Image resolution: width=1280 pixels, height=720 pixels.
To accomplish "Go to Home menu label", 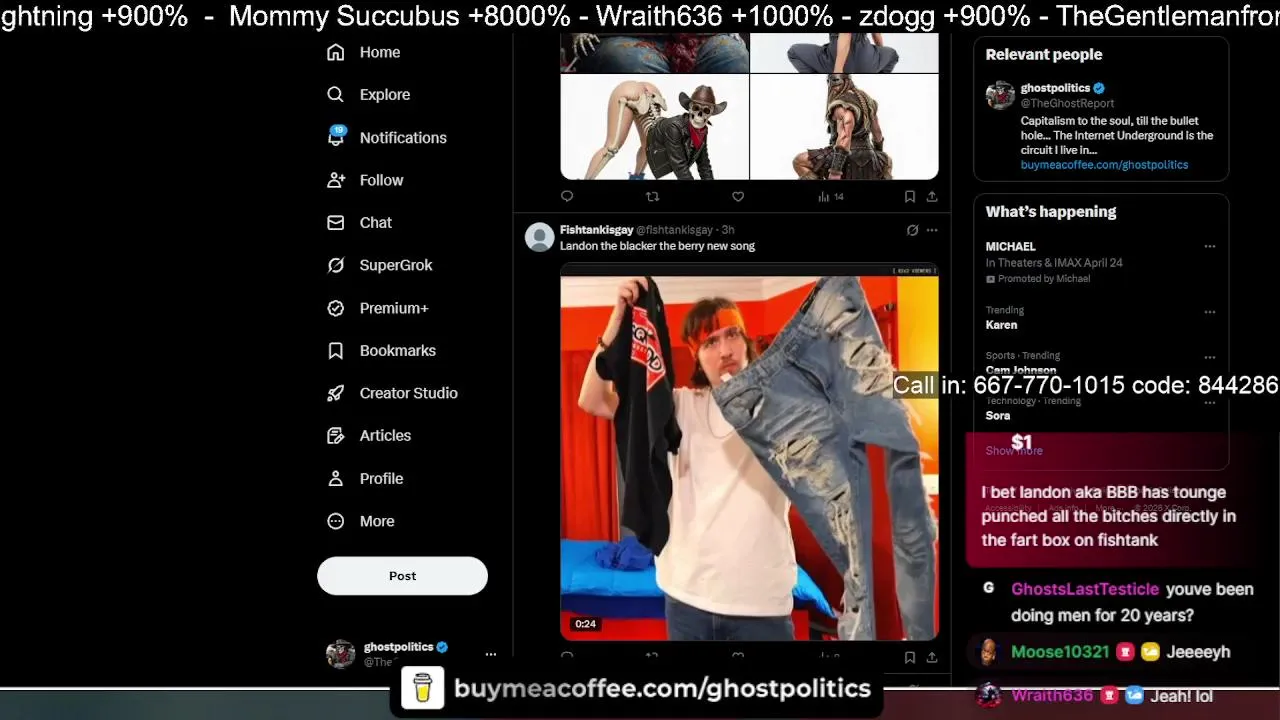I will [x=380, y=52].
